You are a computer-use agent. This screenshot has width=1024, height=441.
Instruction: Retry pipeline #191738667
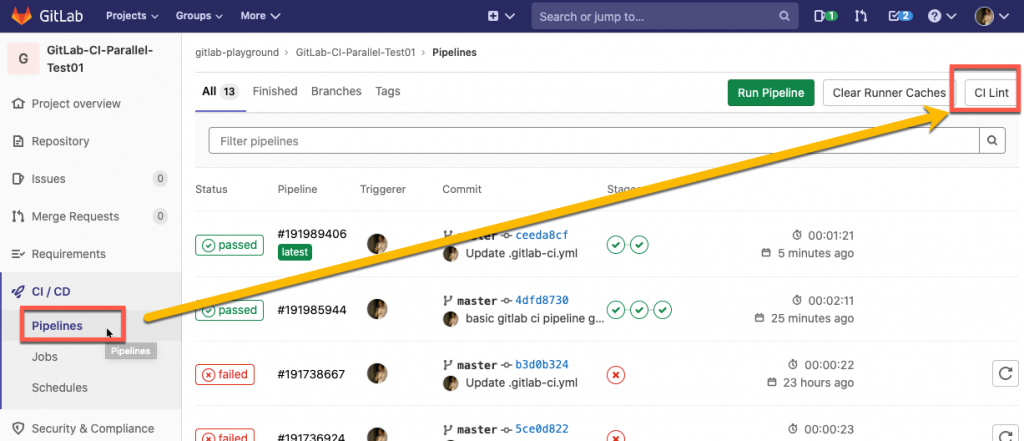pos(1005,374)
